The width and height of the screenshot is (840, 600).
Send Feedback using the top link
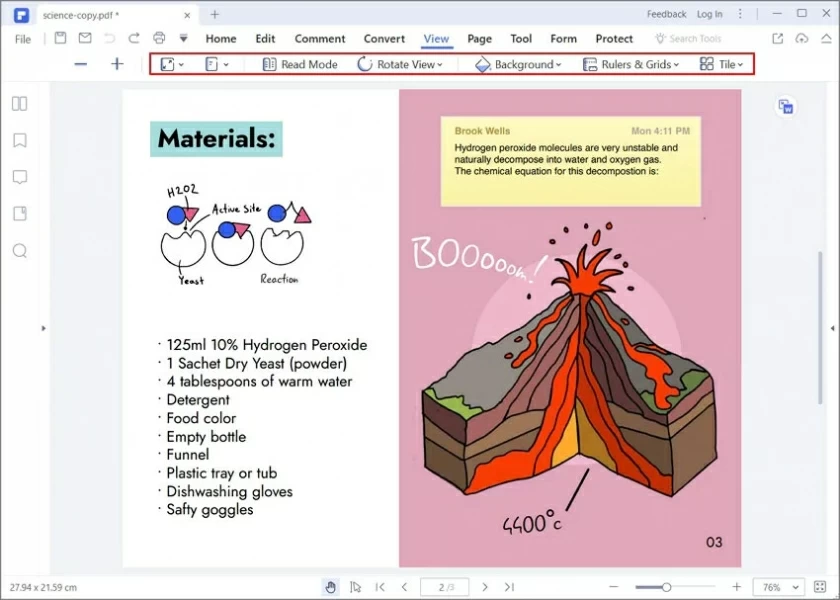coord(668,14)
